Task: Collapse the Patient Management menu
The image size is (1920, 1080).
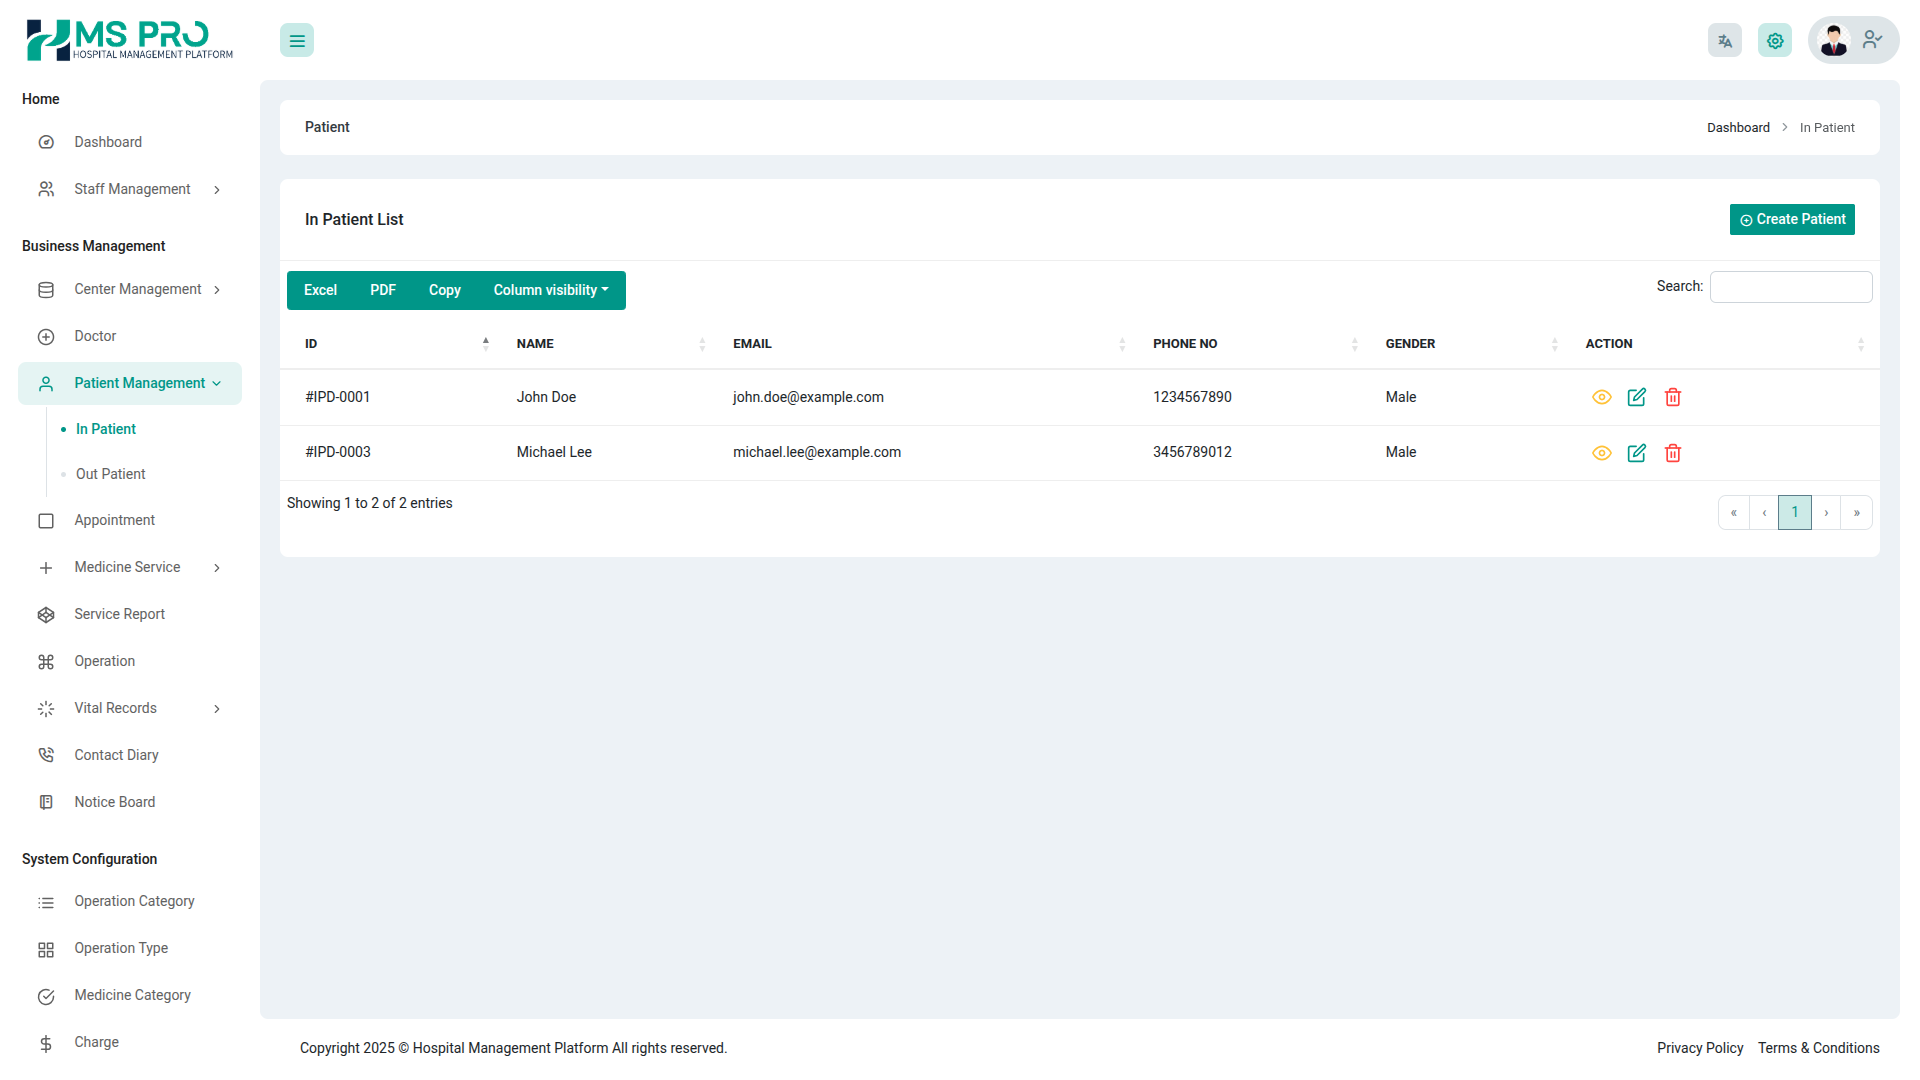Action: [x=130, y=384]
